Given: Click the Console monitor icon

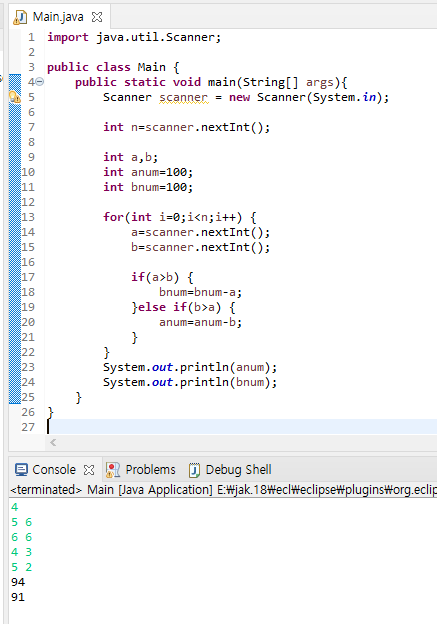Looking at the screenshot, I should pyautogui.click(x=21, y=470).
